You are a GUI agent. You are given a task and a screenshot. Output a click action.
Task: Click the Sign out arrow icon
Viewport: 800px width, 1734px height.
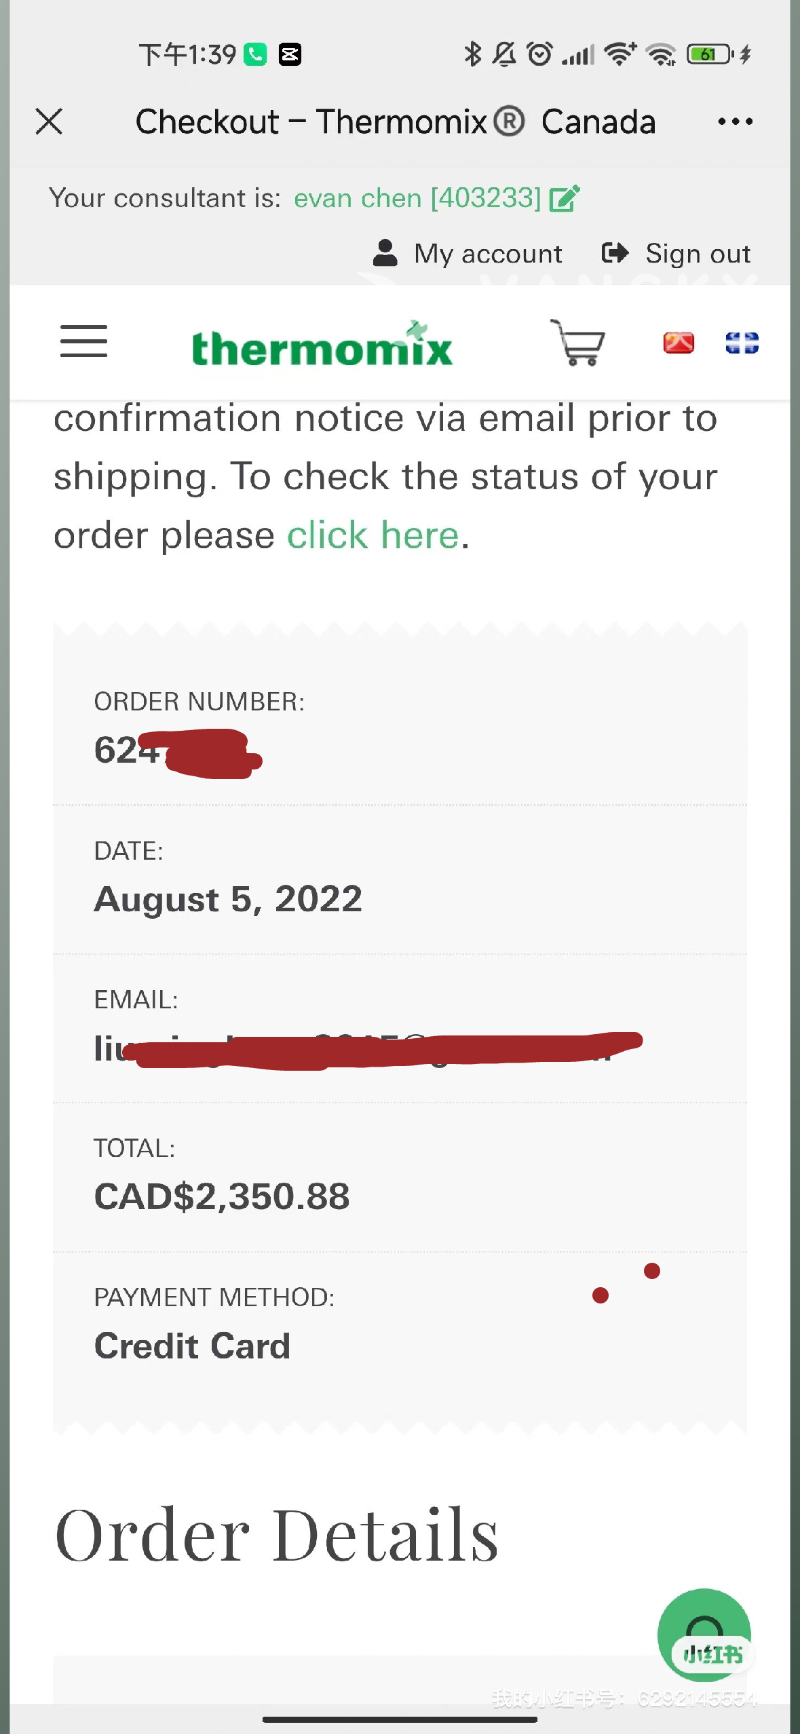coord(615,253)
